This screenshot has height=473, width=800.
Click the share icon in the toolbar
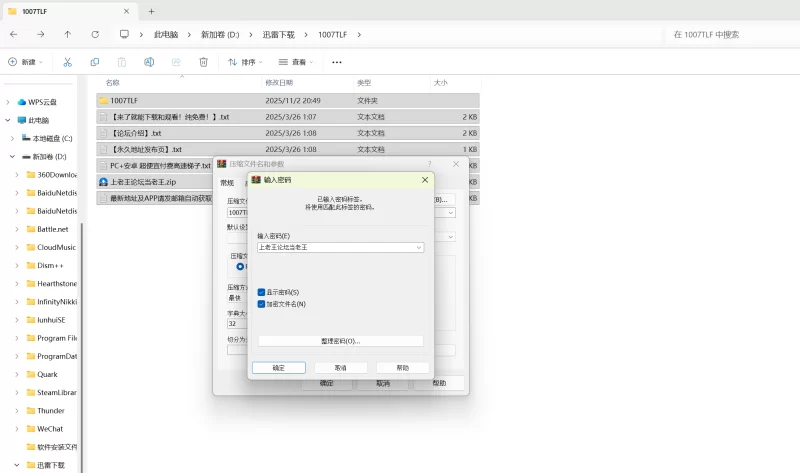pos(176,62)
